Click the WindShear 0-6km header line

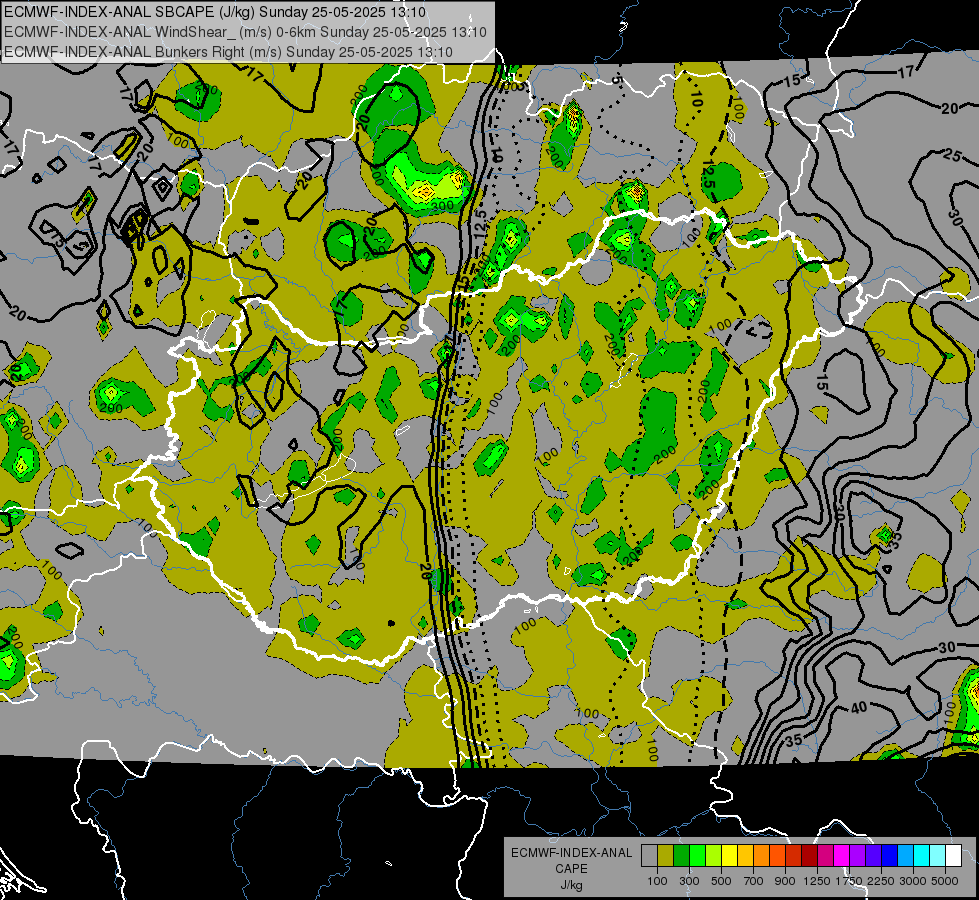245,32
